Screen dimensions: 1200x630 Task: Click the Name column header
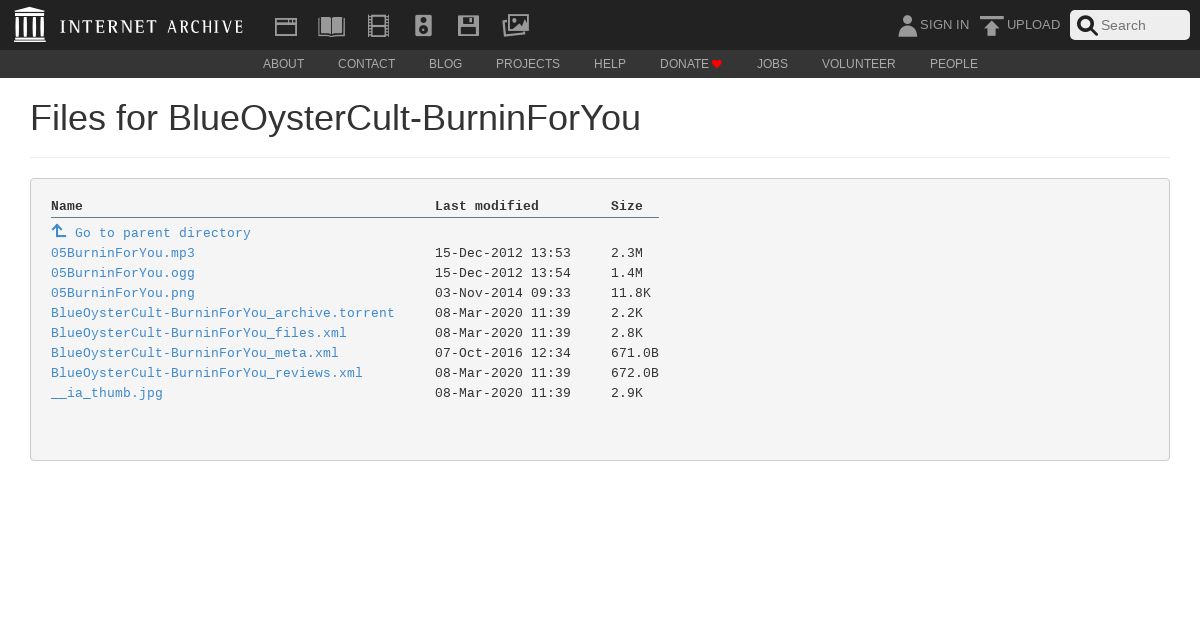pyautogui.click(x=67, y=206)
